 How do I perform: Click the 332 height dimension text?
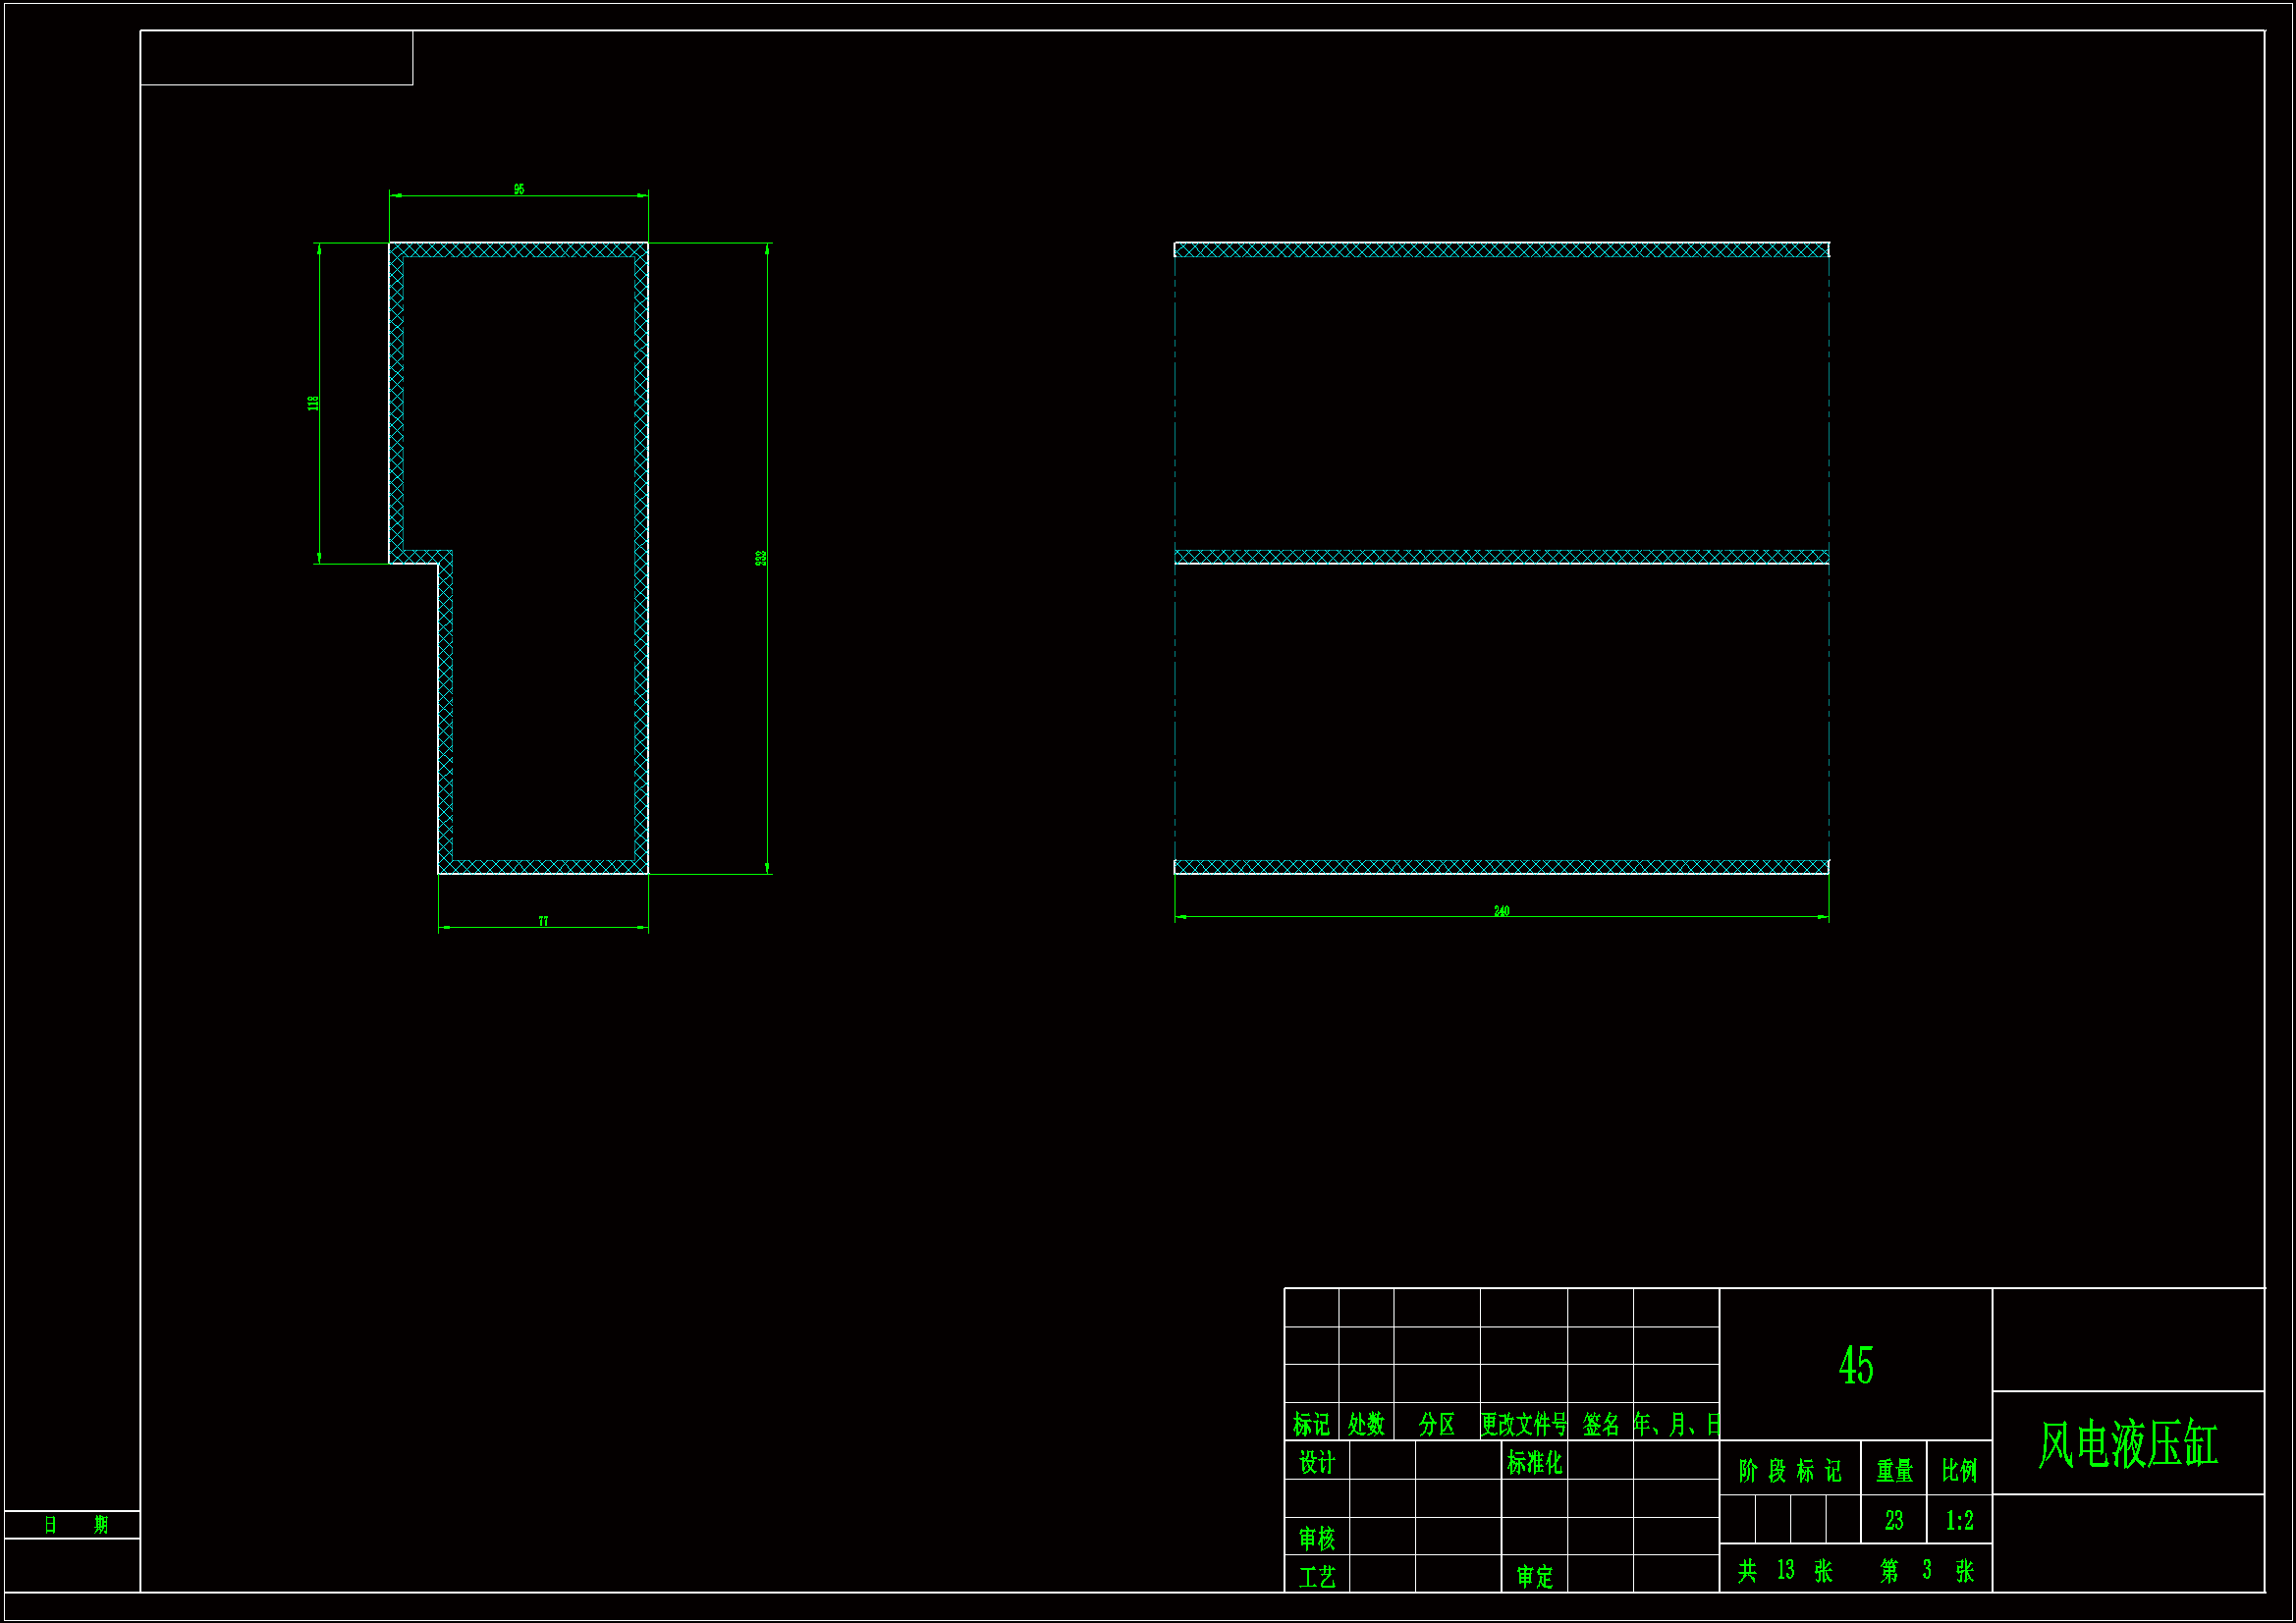coord(761,558)
